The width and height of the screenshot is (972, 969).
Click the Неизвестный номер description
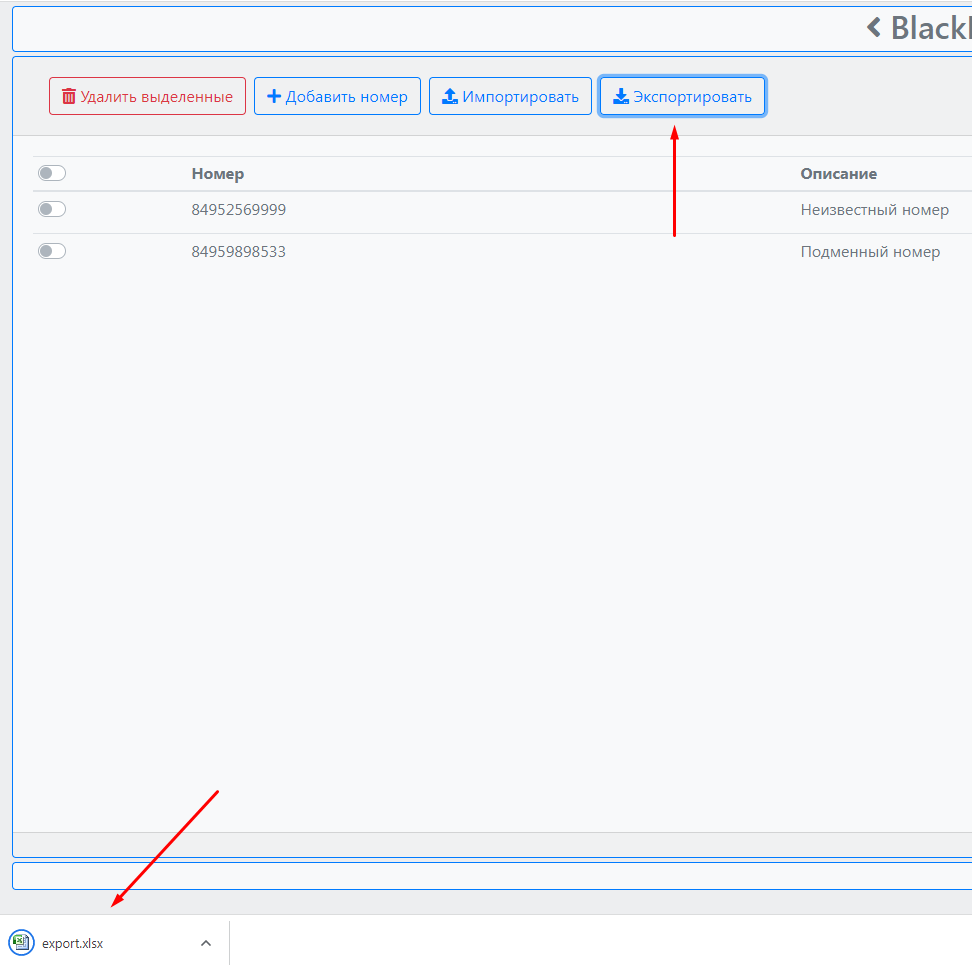tap(874, 210)
